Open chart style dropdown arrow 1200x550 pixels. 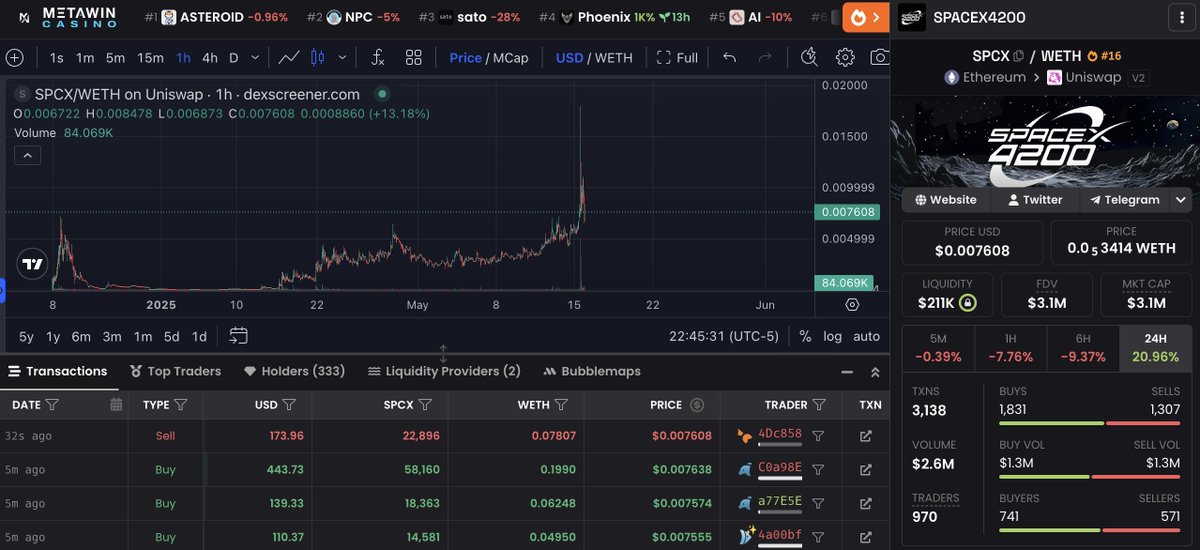[x=341, y=58]
